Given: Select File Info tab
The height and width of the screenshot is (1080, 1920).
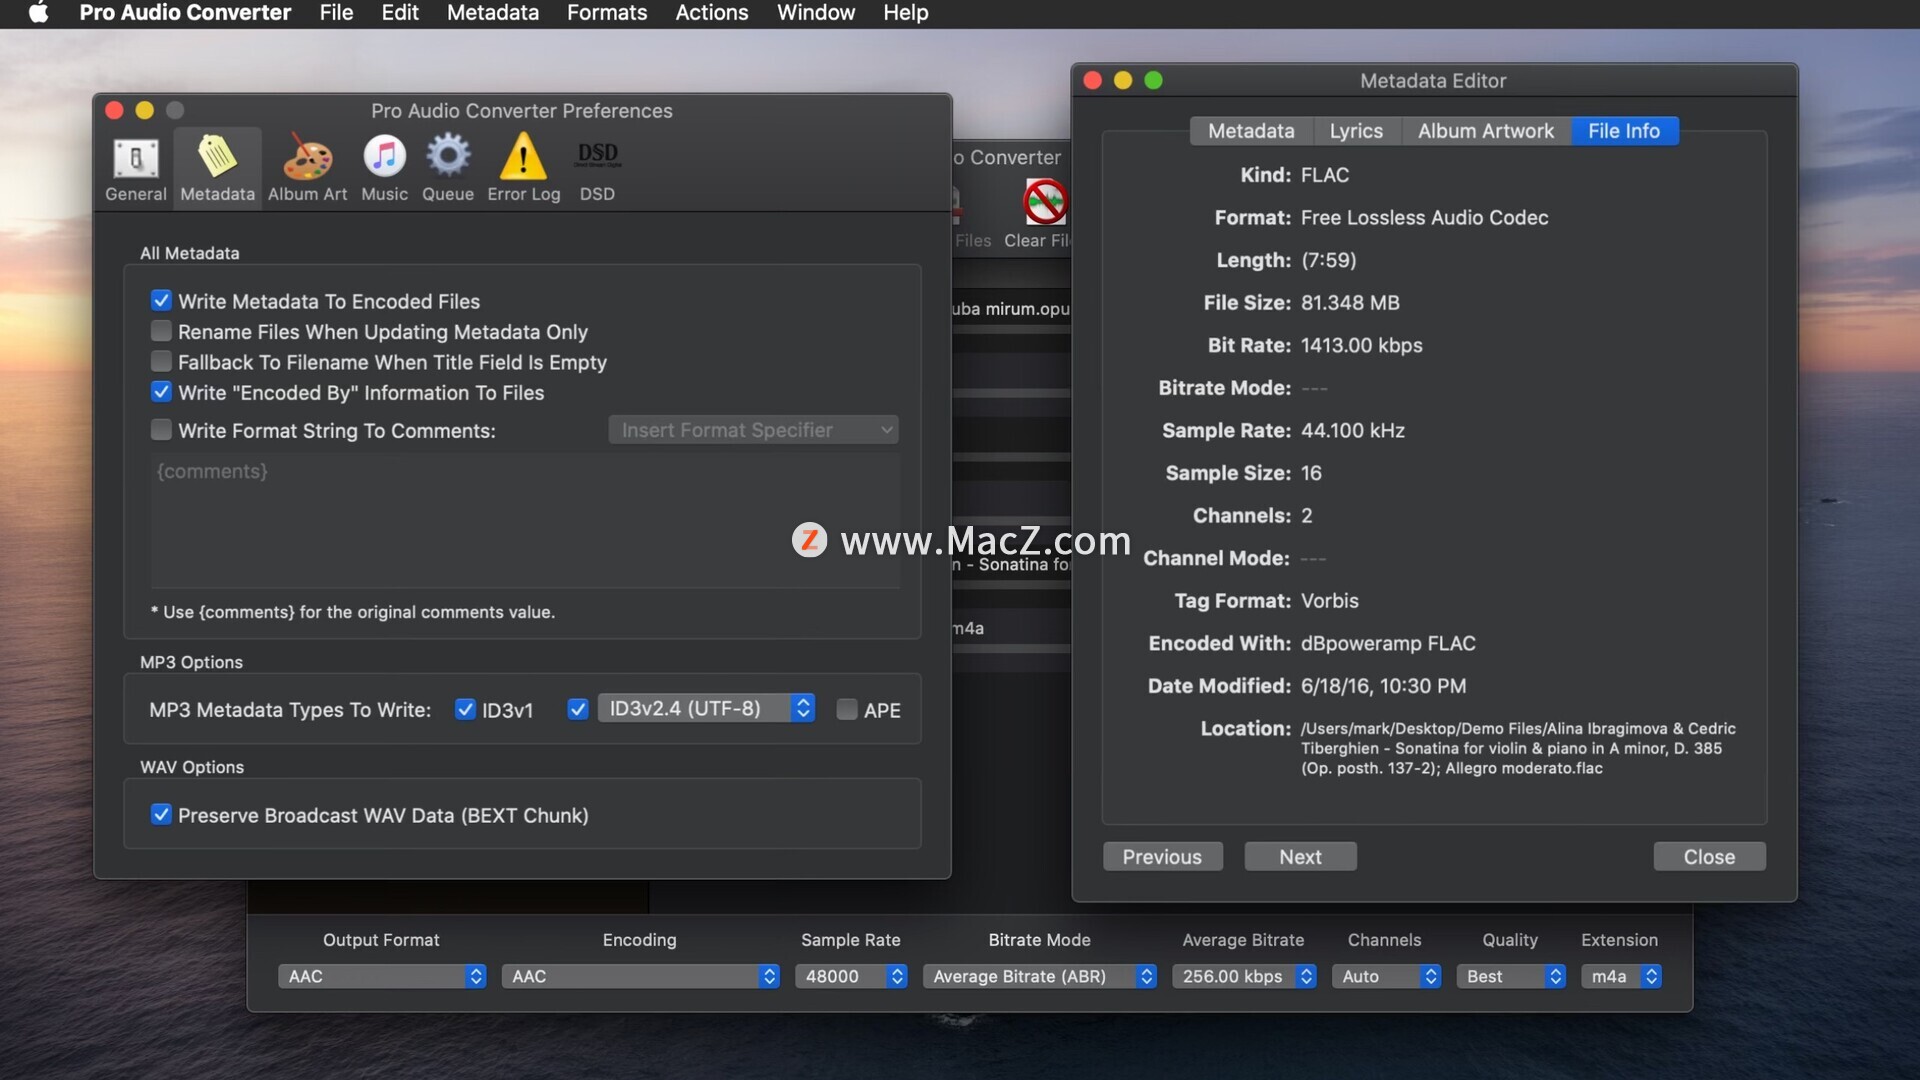Looking at the screenshot, I should point(1624,131).
